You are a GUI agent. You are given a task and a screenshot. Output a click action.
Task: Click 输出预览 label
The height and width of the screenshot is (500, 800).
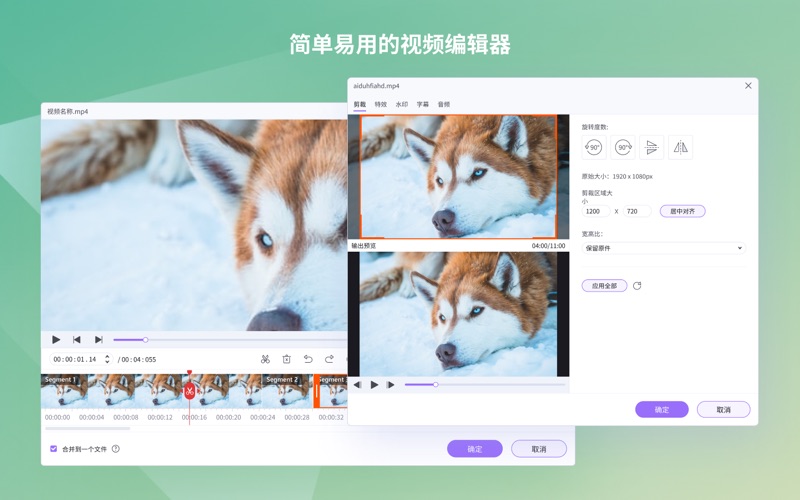tap(364, 246)
